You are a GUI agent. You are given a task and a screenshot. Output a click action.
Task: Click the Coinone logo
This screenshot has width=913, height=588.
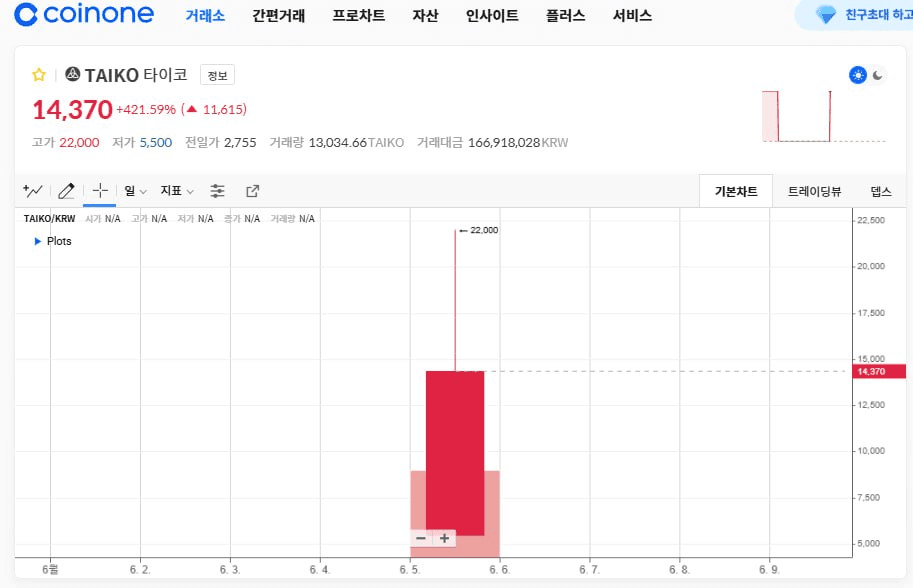coord(85,15)
